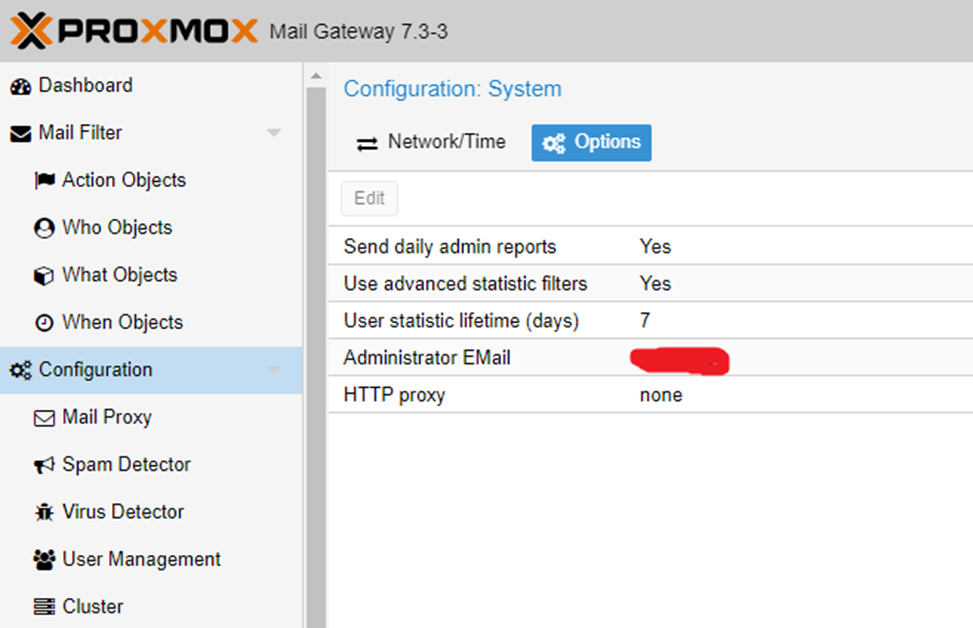This screenshot has width=973, height=628.
Task: Click the Configuration: System heading
Action: click(x=452, y=89)
